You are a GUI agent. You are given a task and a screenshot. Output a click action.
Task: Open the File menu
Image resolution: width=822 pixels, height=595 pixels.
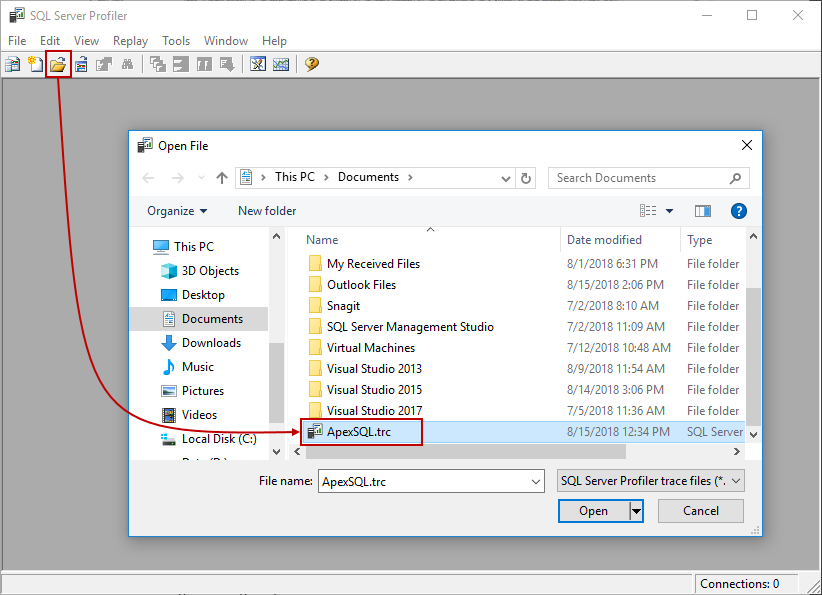click(x=17, y=41)
